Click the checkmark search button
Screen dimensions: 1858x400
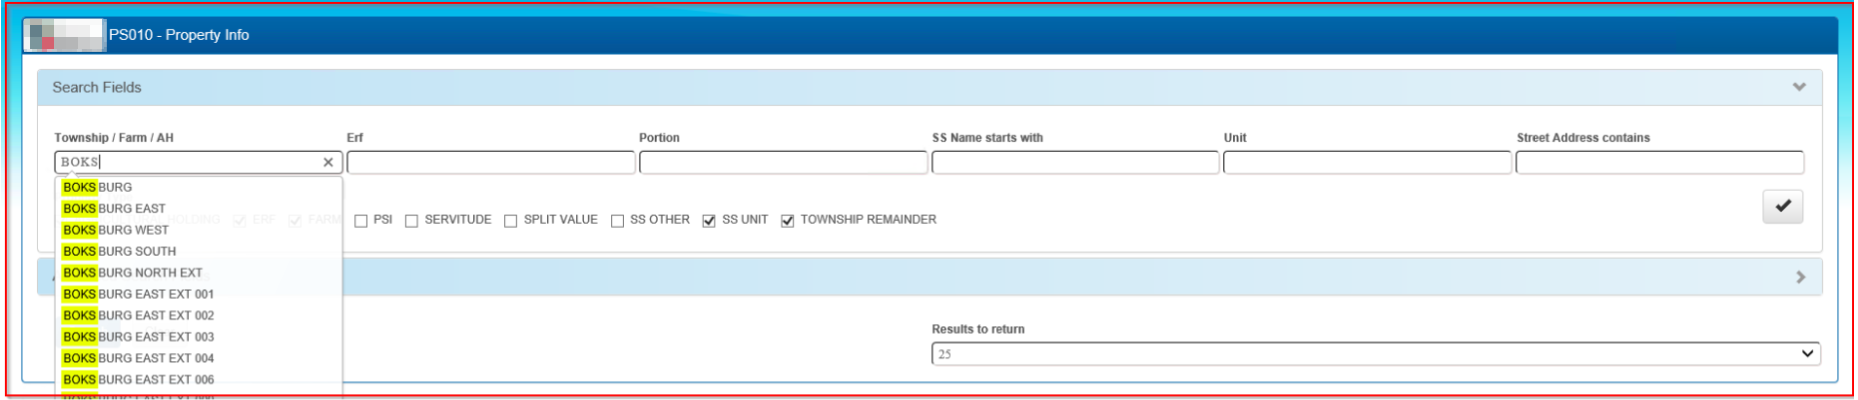(x=1782, y=206)
